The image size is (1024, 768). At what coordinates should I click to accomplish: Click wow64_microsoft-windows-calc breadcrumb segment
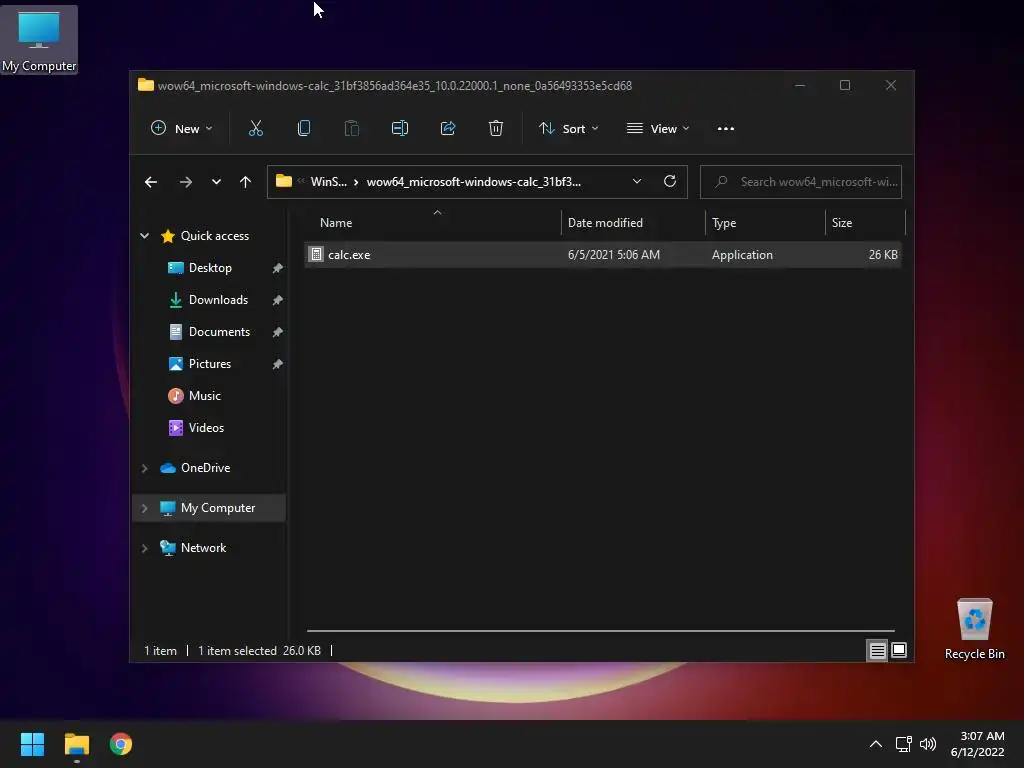(x=473, y=182)
